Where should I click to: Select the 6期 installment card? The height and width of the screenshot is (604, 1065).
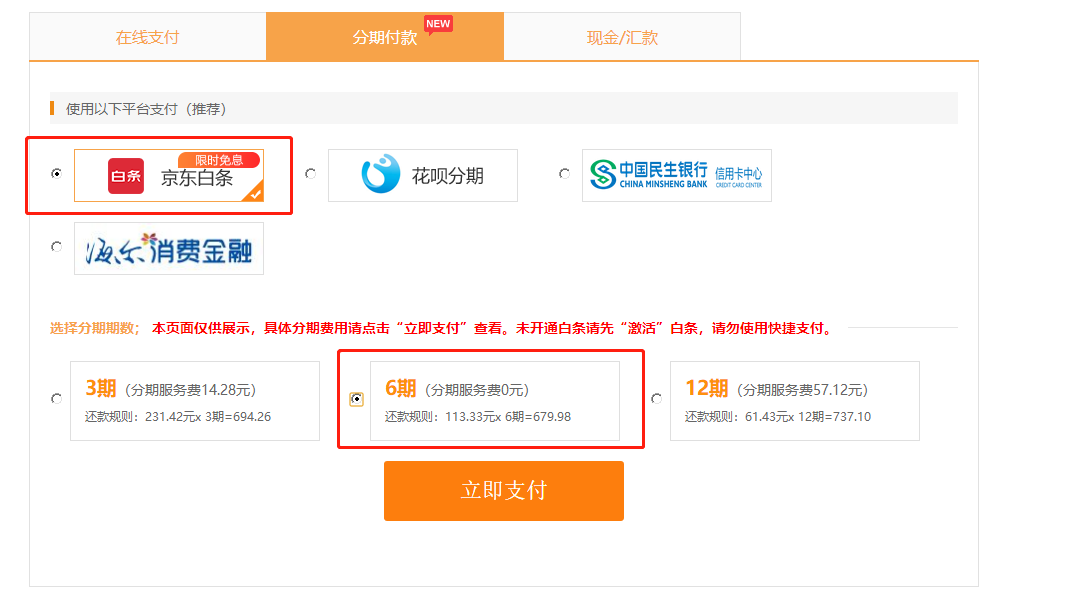click(x=497, y=400)
